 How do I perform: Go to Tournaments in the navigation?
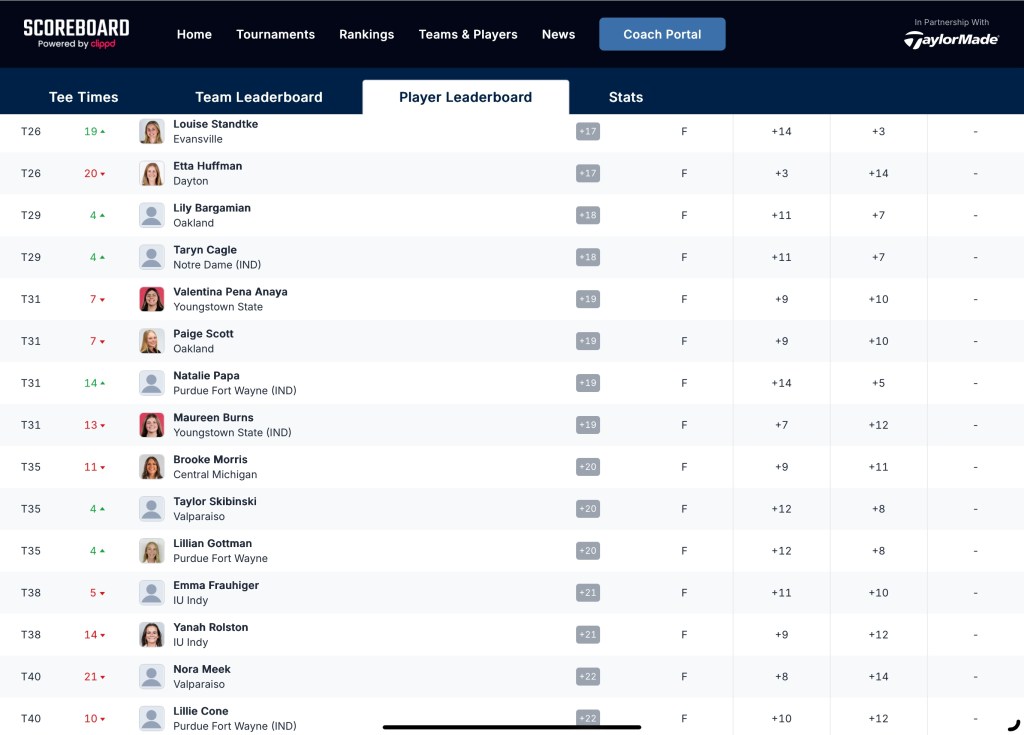[275, 34]
